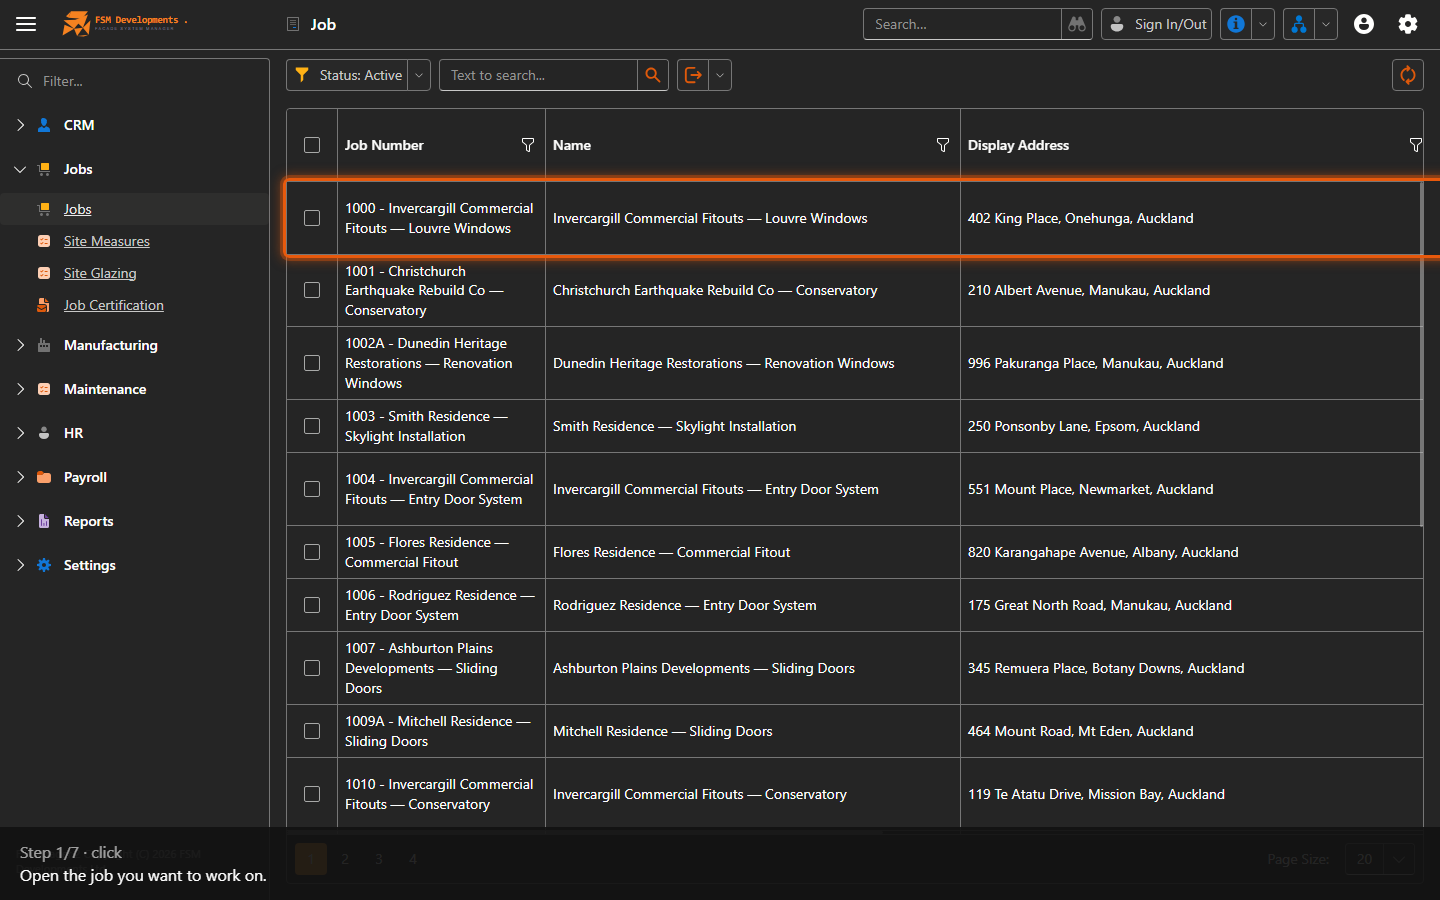Screen dimensions: 1440x900
Task: Collapse the Jobs tree section
Action: [20, 169]
